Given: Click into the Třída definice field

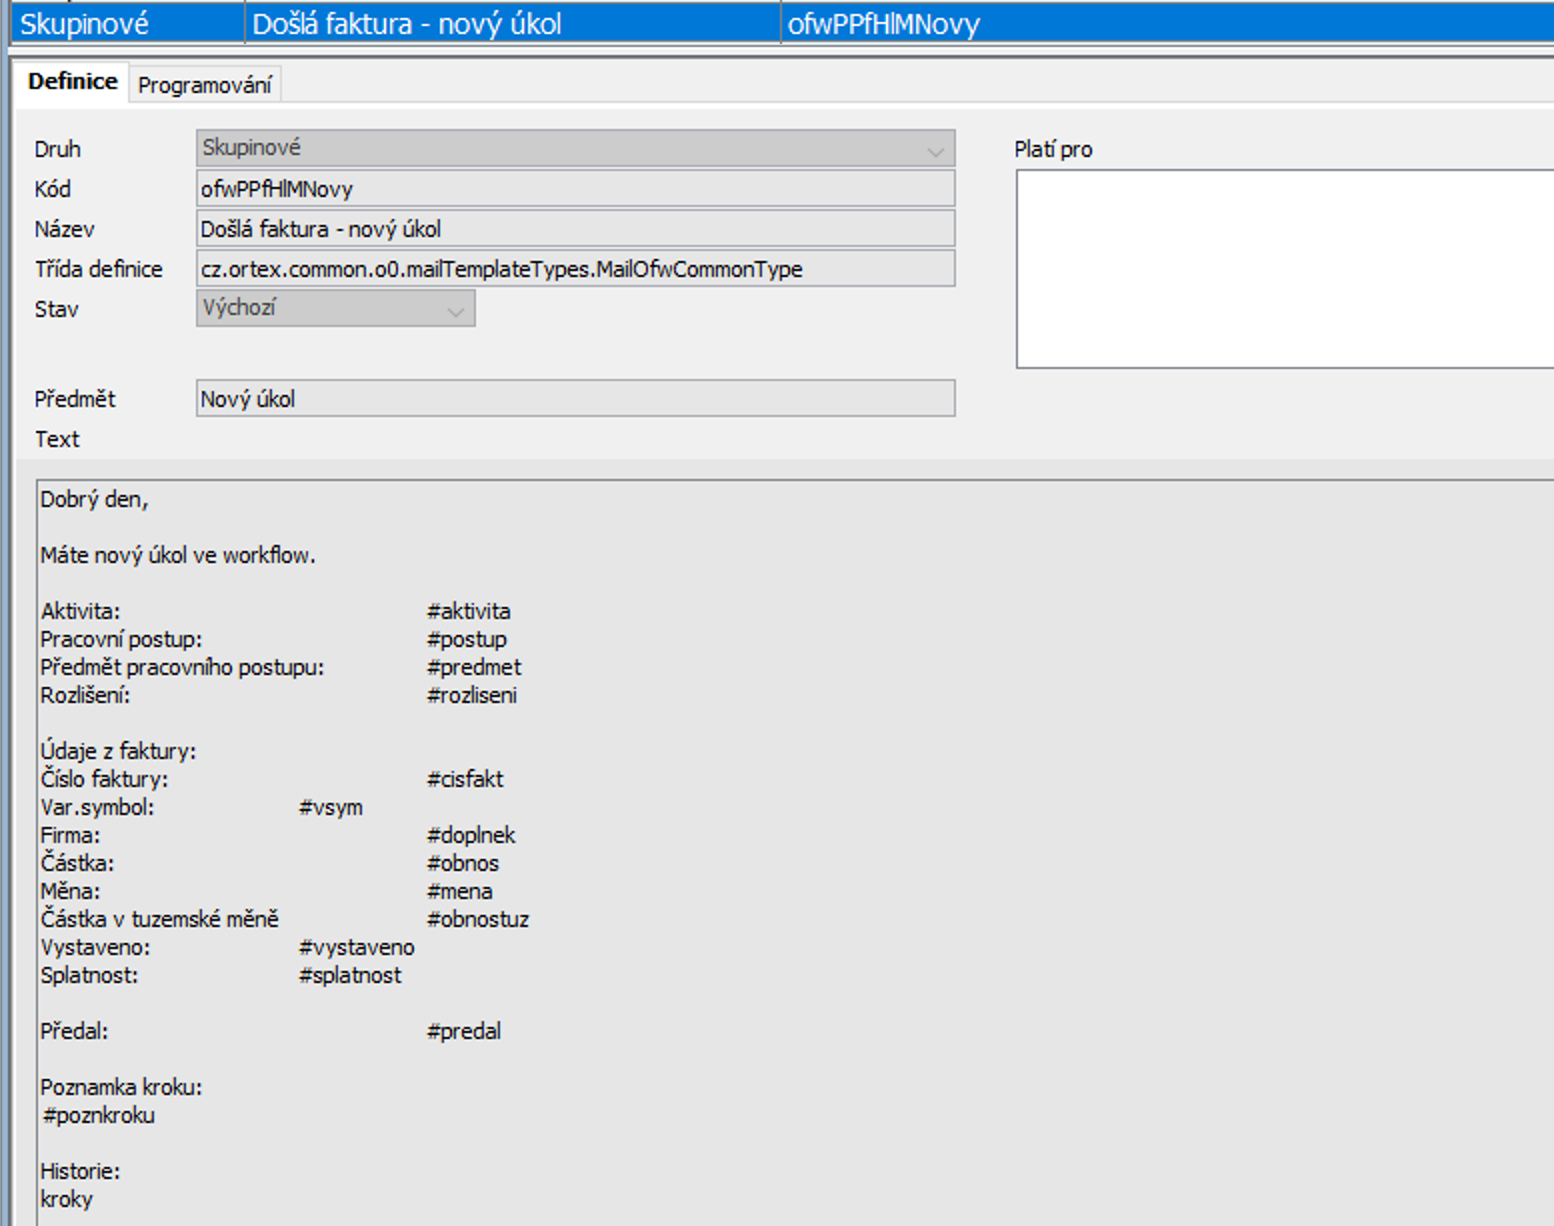Looking at the screenshot, I should pos(575,269).
